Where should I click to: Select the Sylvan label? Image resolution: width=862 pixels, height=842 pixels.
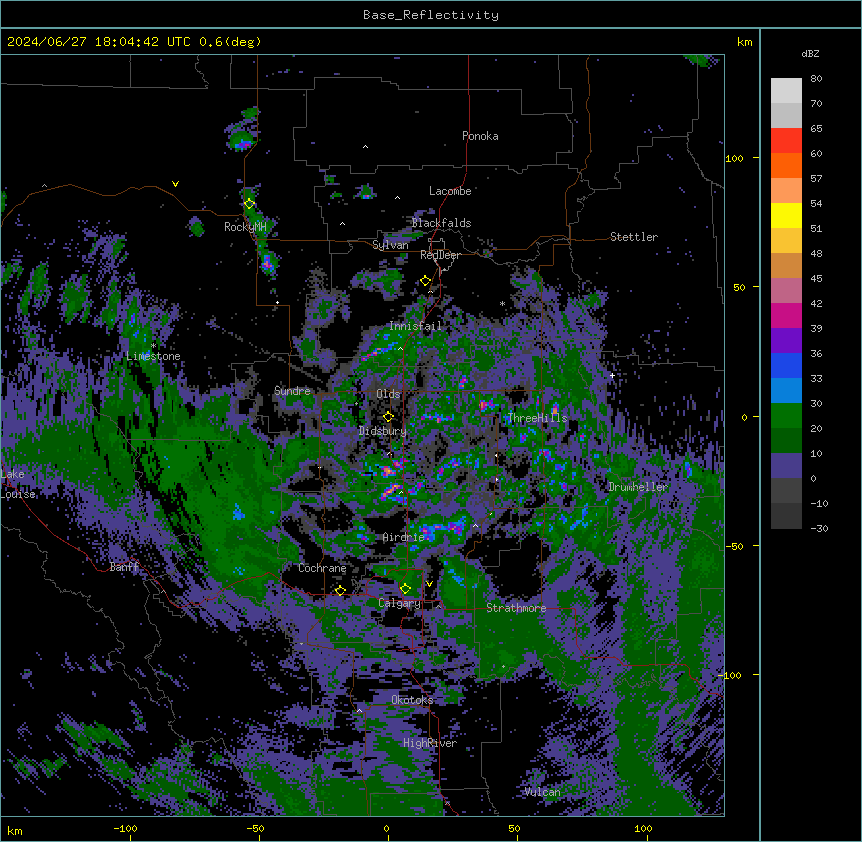click(390, 245)
